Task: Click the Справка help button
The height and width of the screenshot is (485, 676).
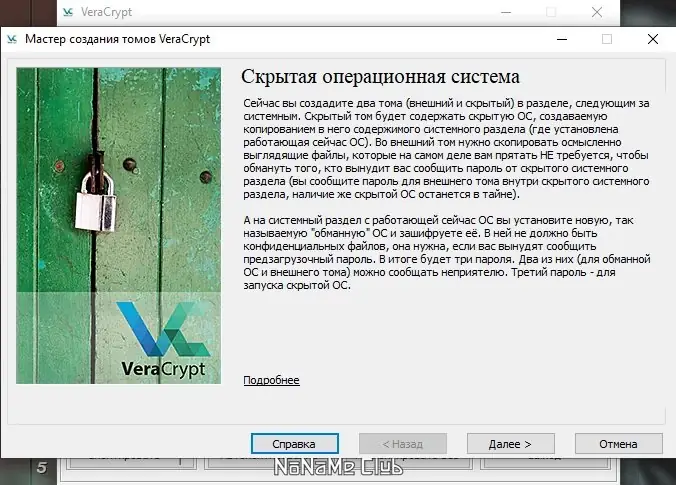Action: point(294,444)
